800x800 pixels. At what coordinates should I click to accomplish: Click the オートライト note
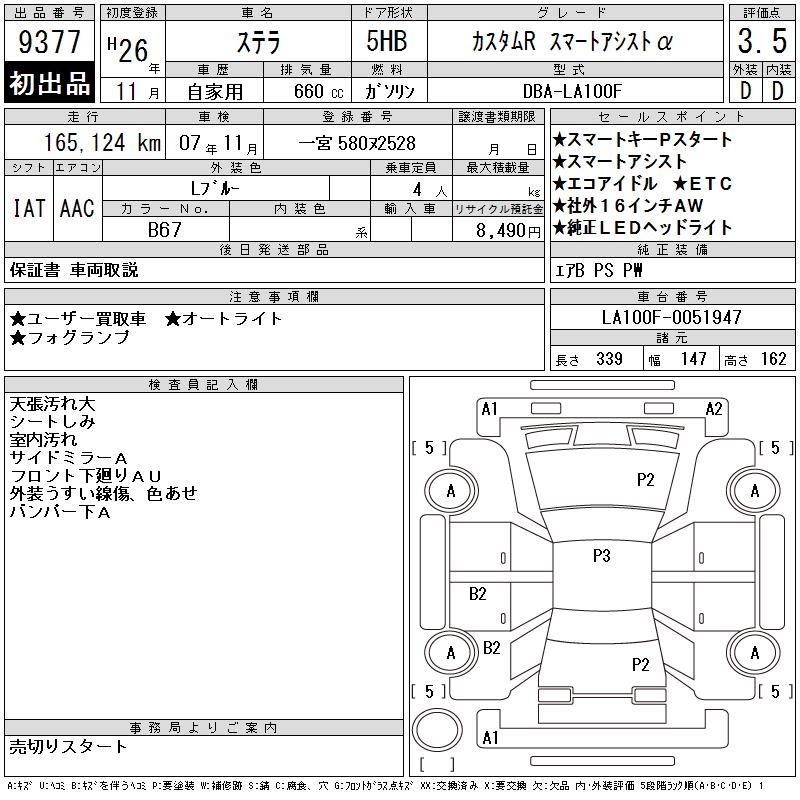[x=223, y=319]
